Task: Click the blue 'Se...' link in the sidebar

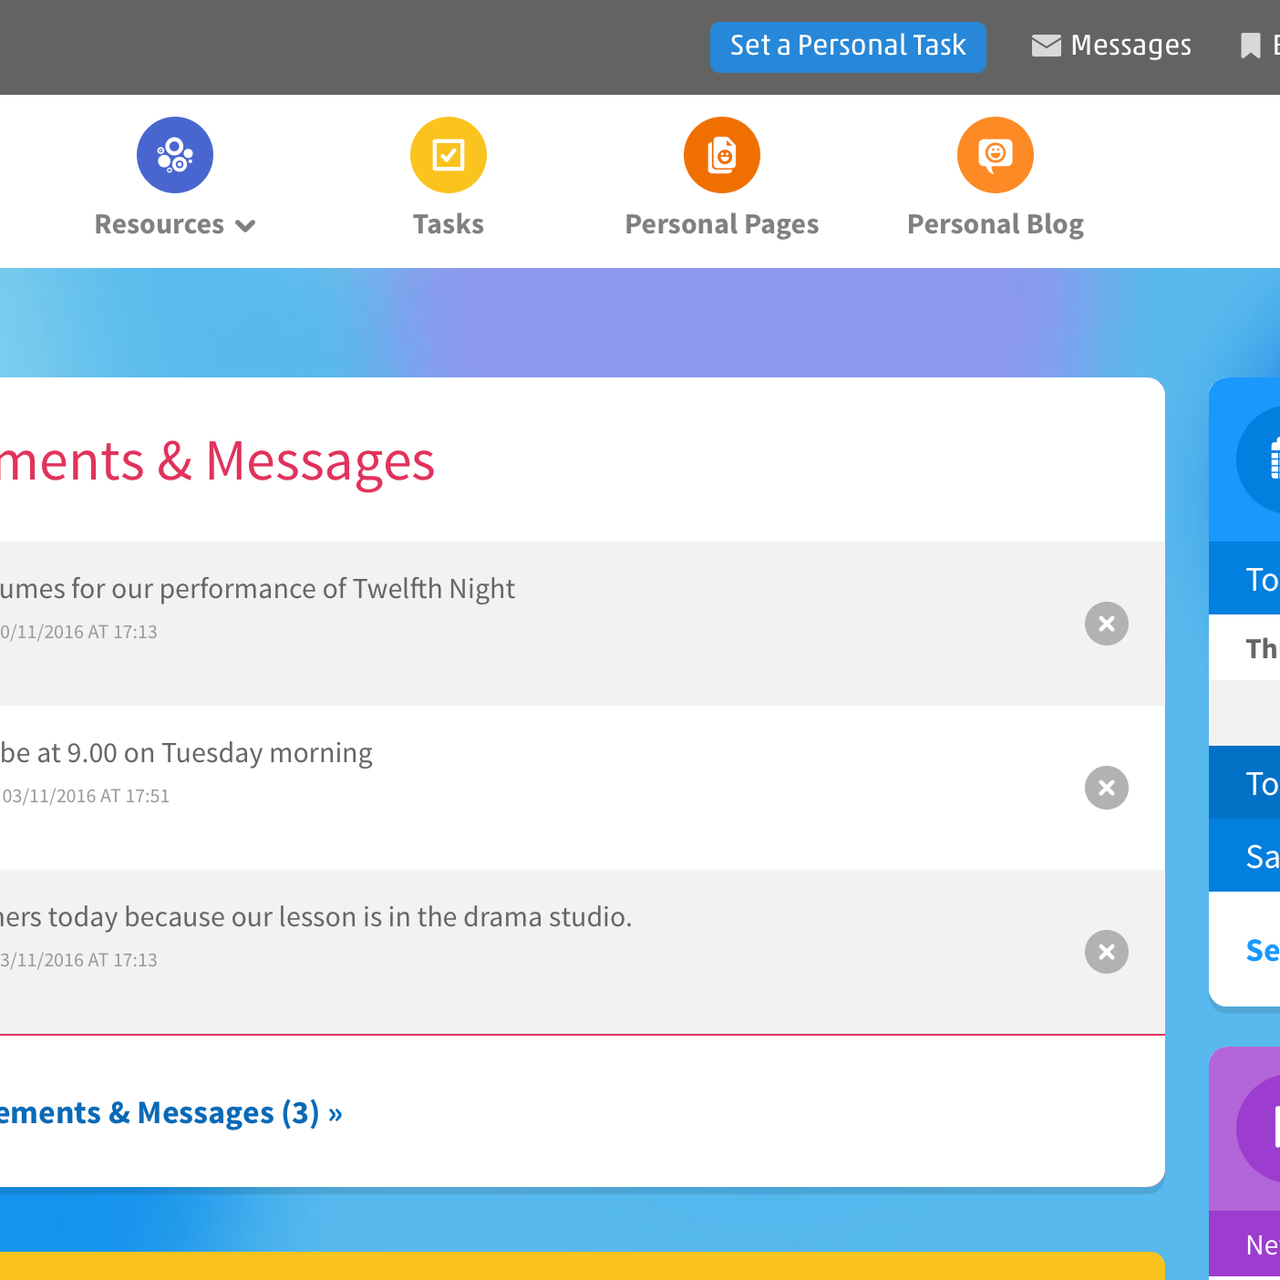Action: (1262, 950)
